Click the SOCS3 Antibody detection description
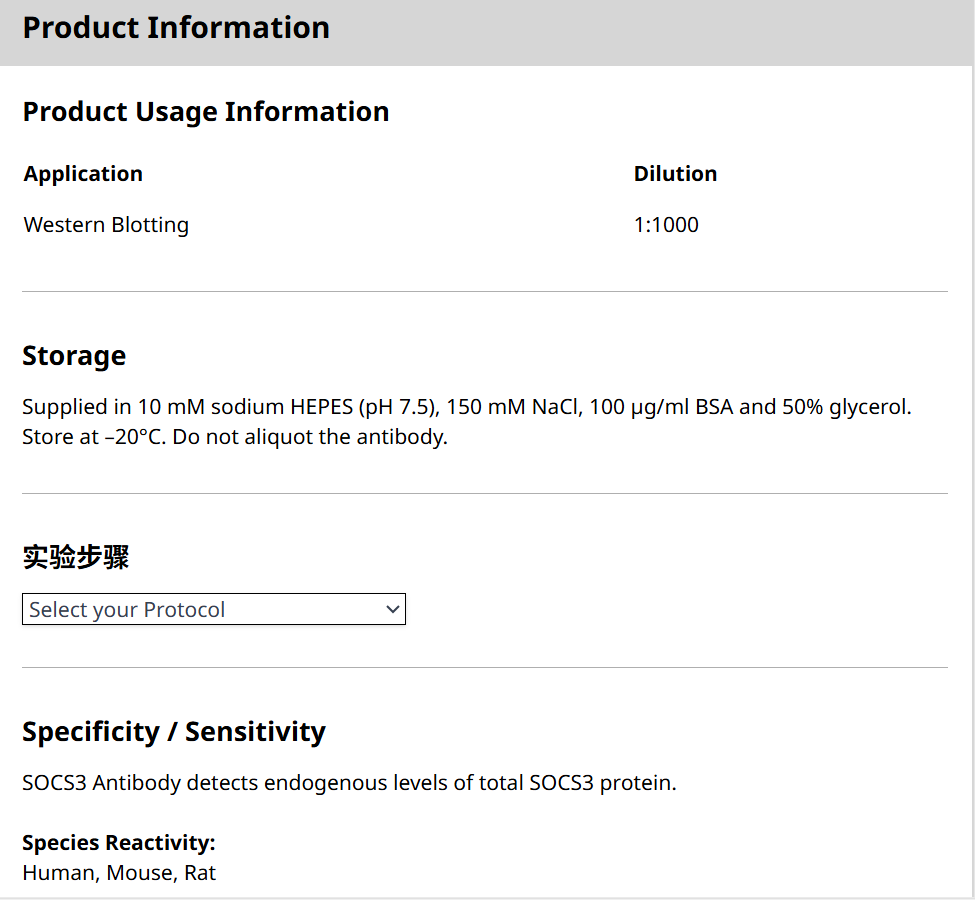This screenshot has width=975, height=900. [x=349, y=783]
